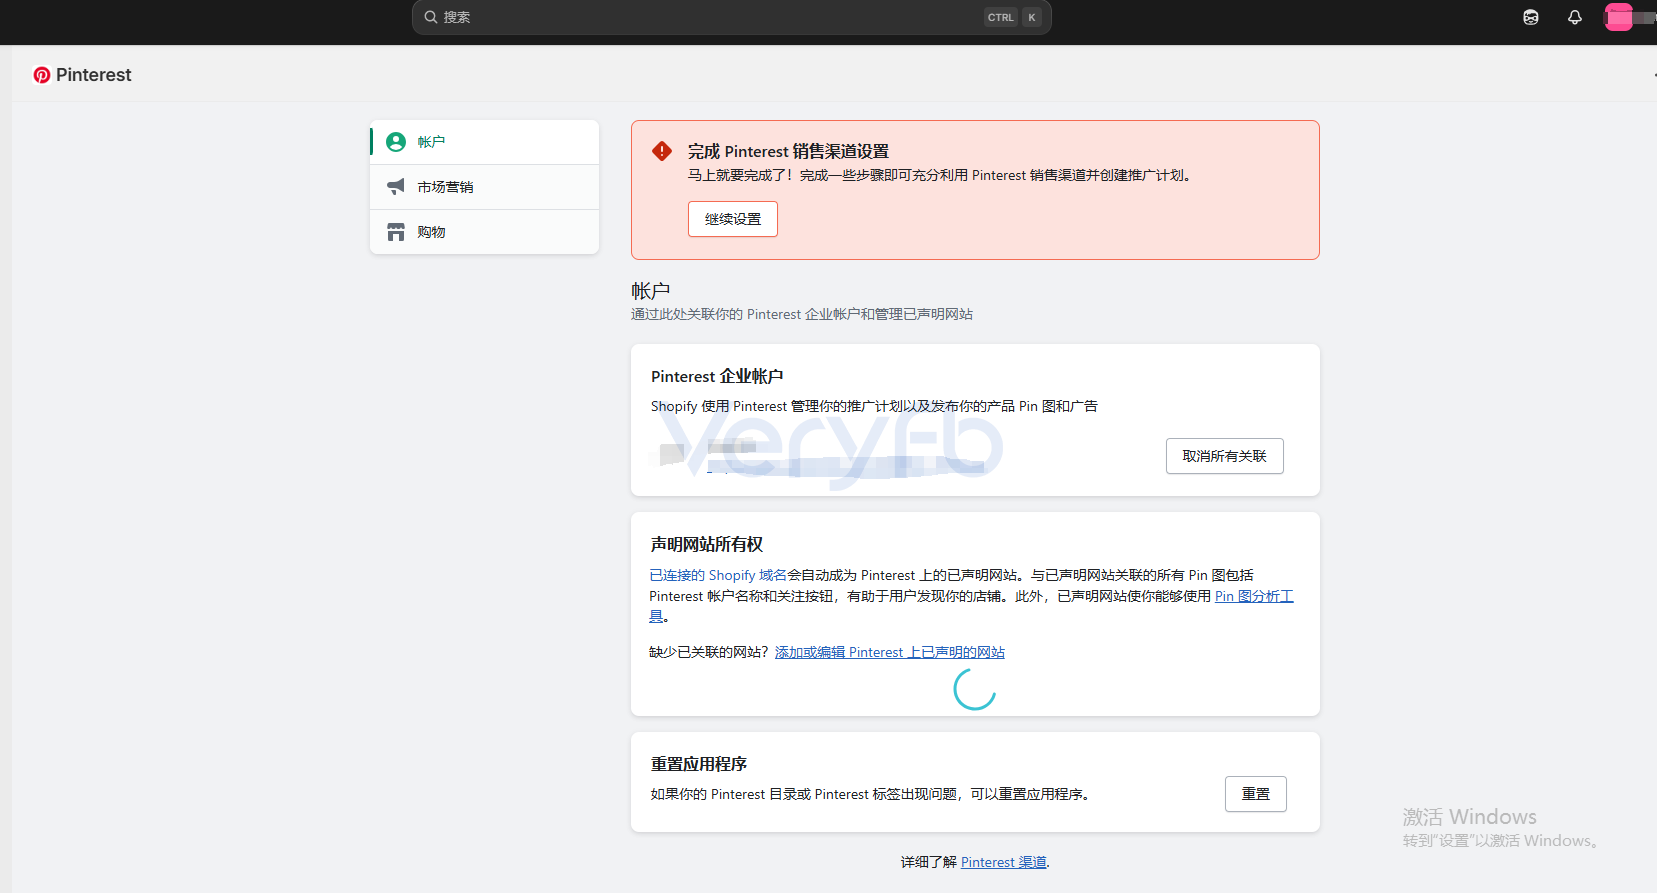Focus the 搜索 search field
This screenshot has height=893, width=1657.
pyautogui.click(x=731, y=17)
